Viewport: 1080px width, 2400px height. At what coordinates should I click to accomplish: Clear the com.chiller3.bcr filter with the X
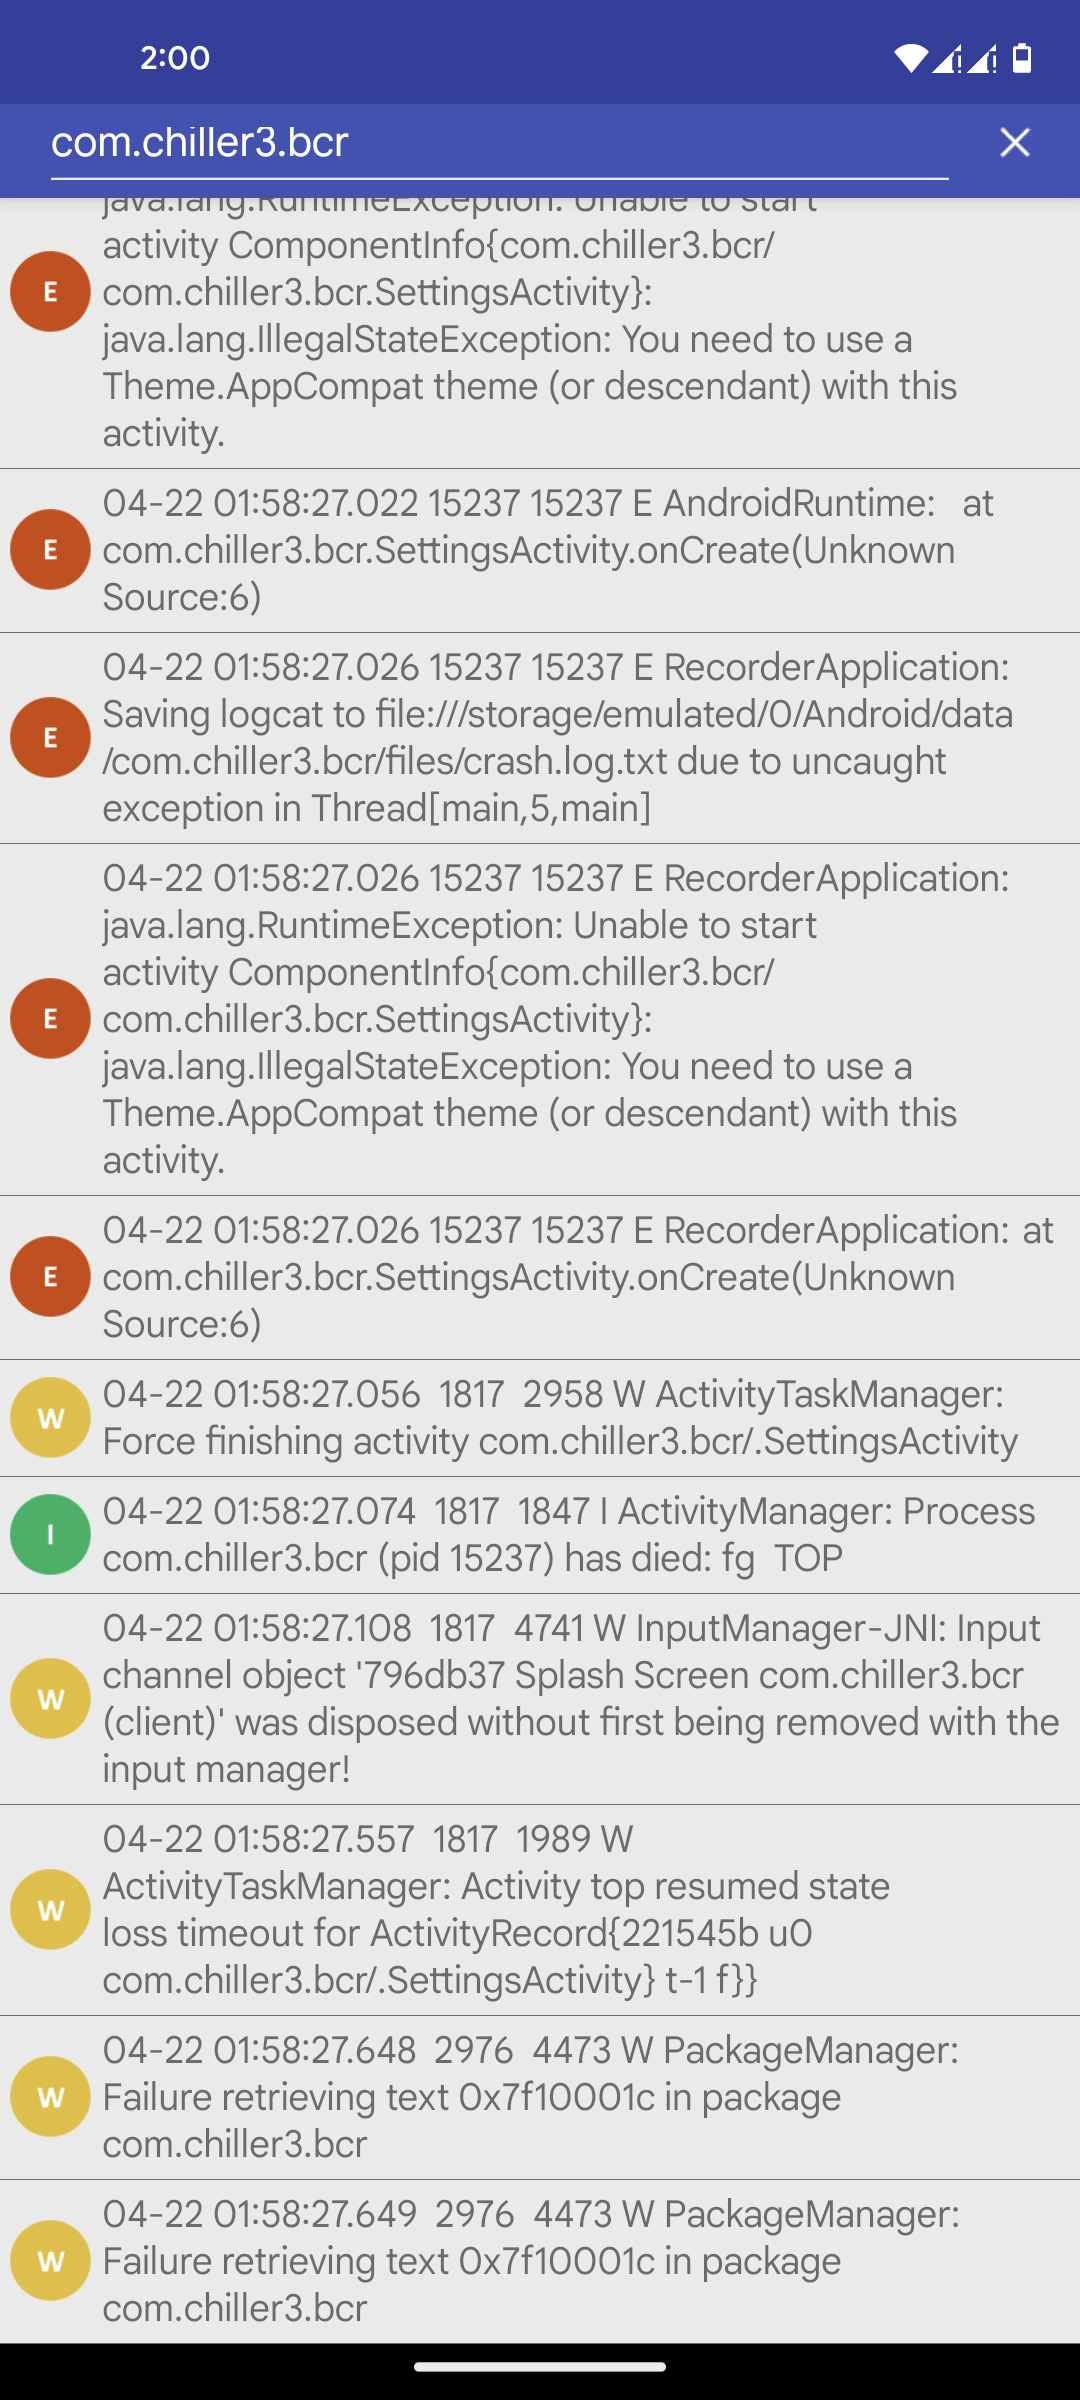(x=1014, y=142)
